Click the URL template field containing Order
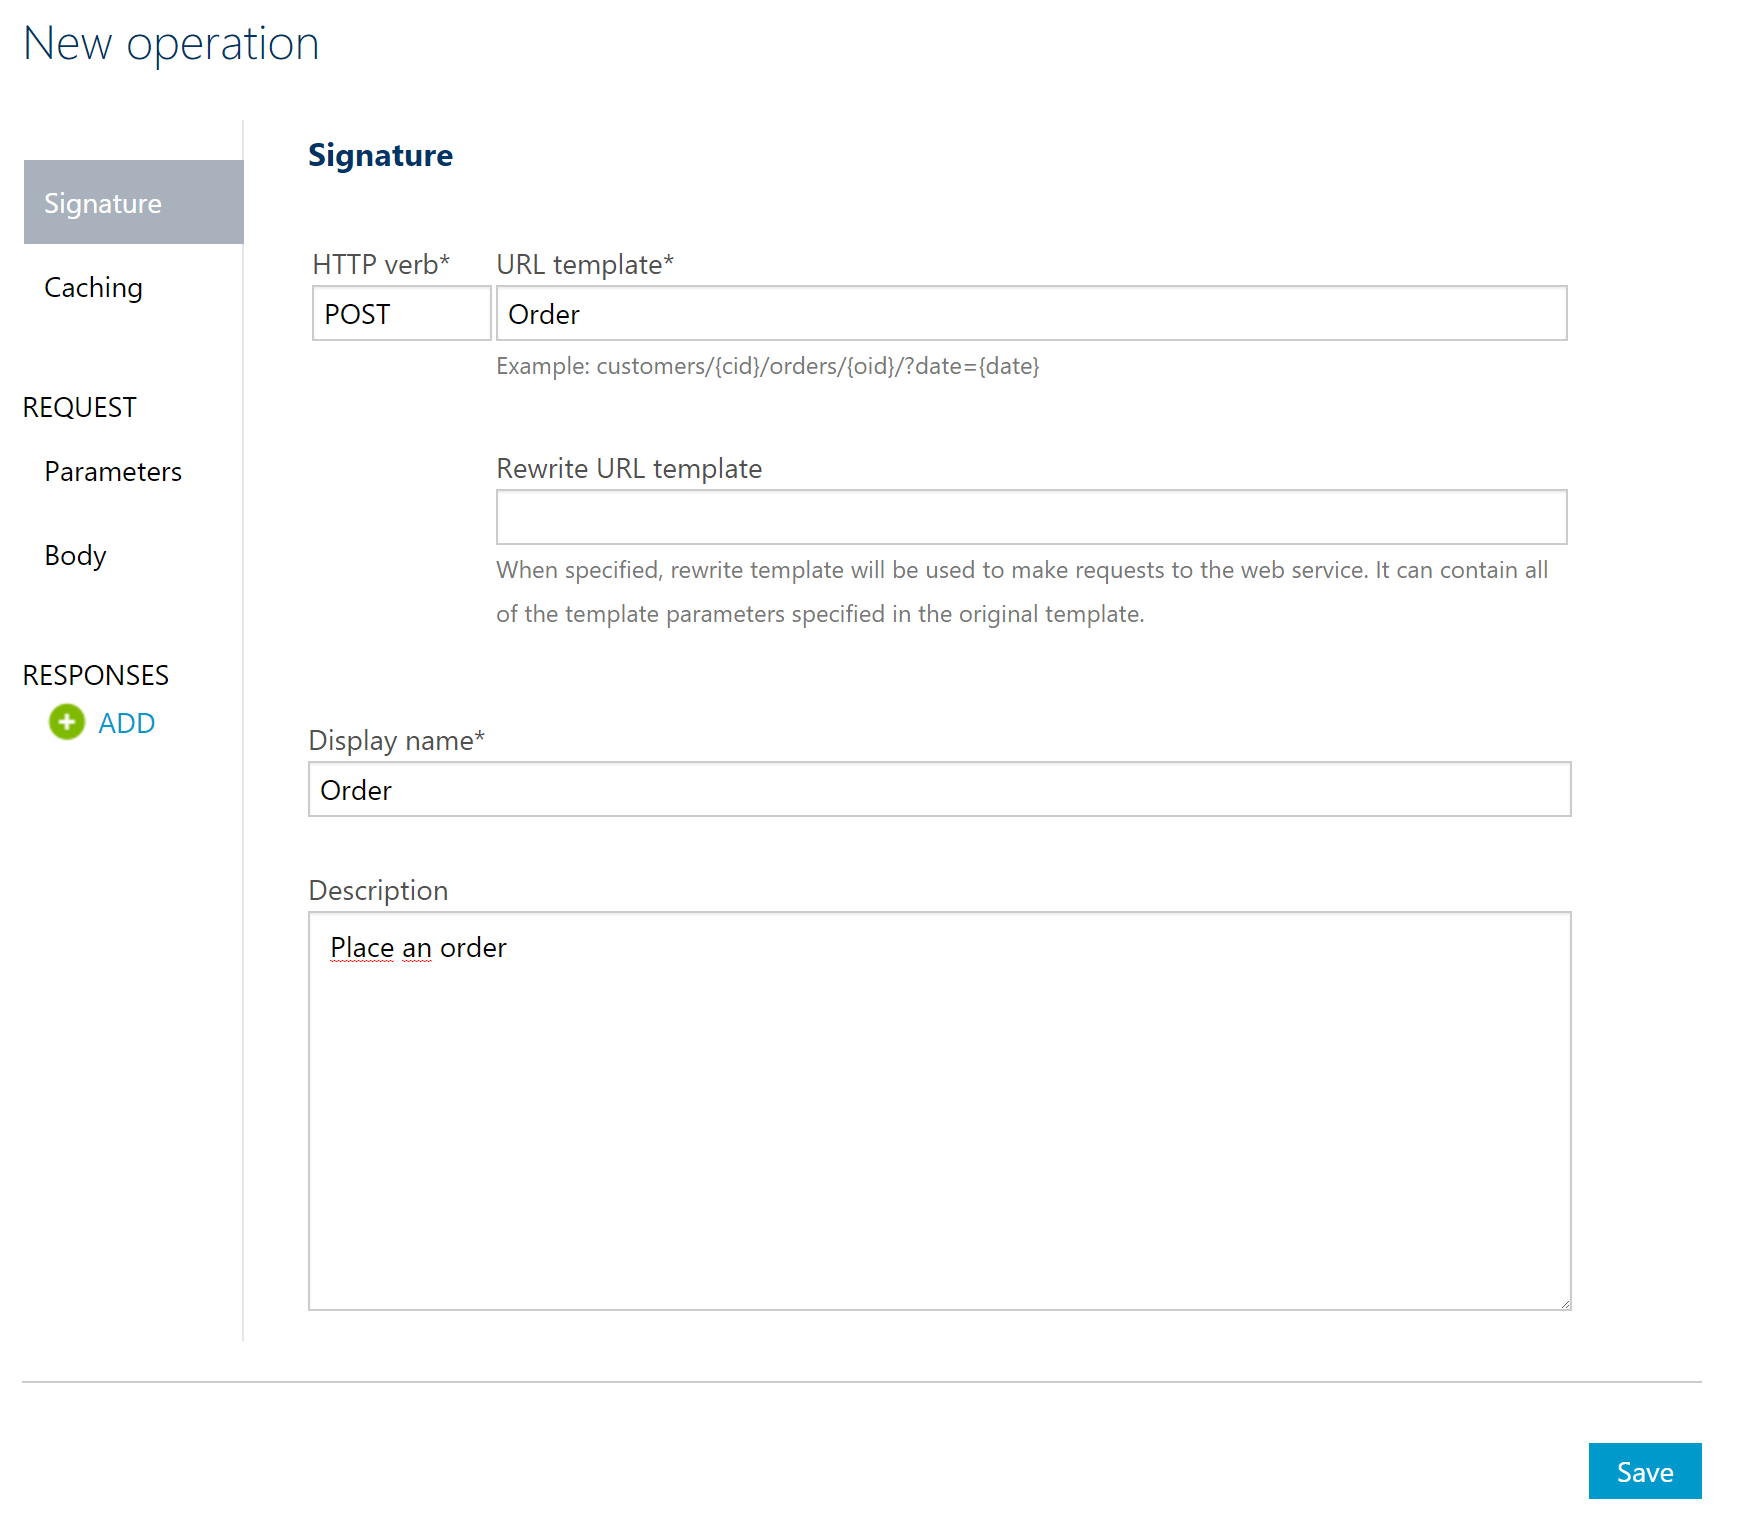 pyautogui.click(x=1030, y=313)
